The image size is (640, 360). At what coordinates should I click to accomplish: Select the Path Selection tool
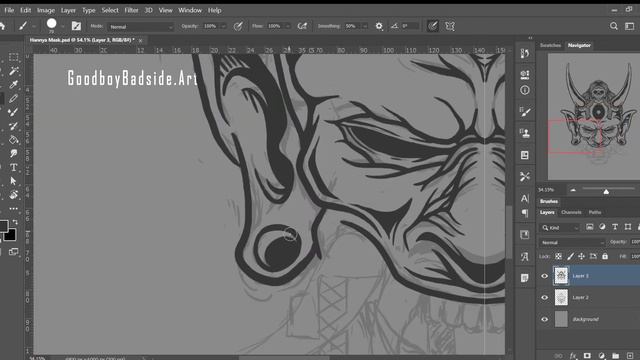(13, 181)
